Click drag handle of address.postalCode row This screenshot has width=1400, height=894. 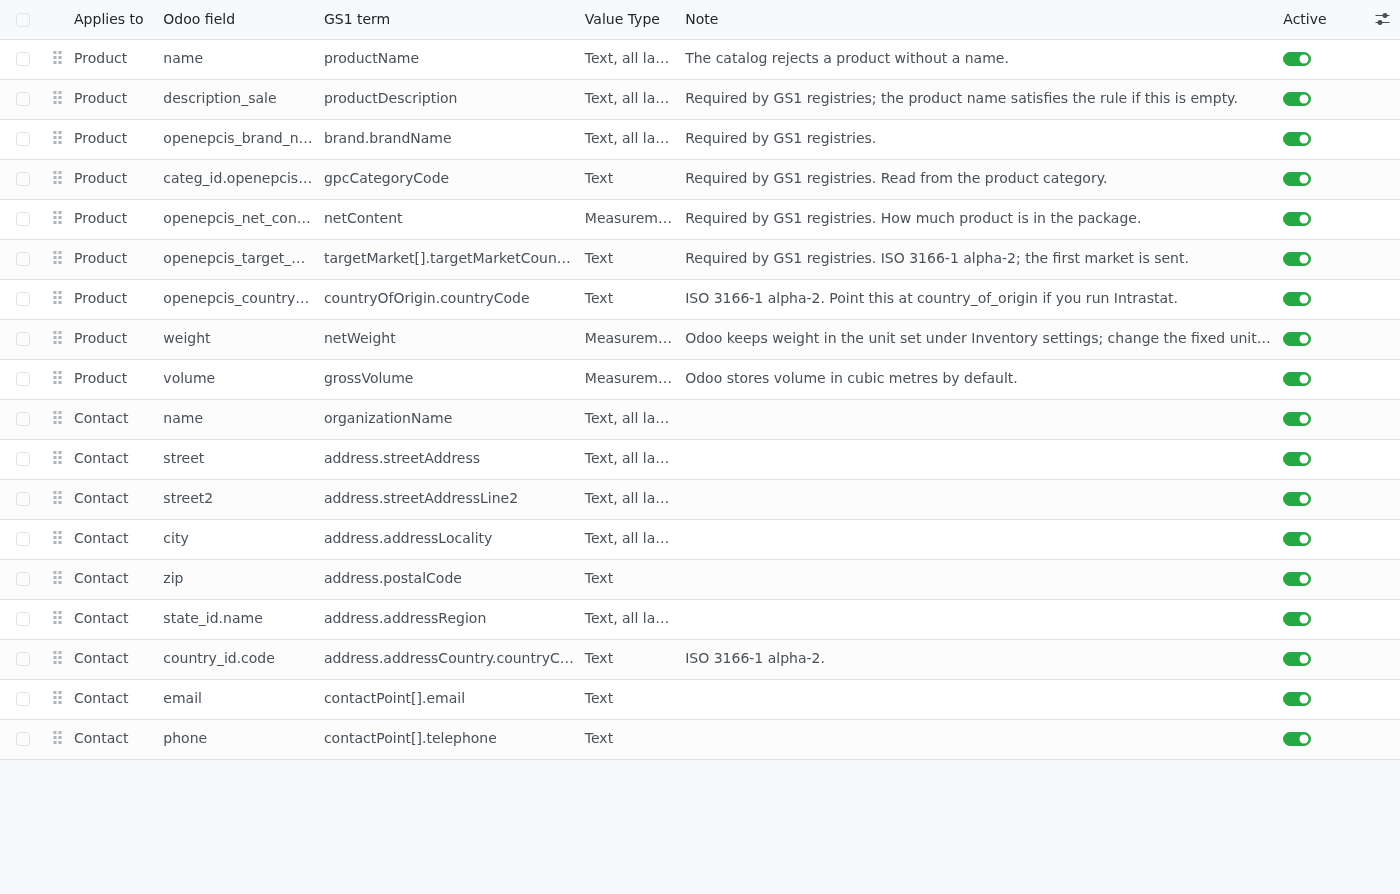tap(57, 578)
